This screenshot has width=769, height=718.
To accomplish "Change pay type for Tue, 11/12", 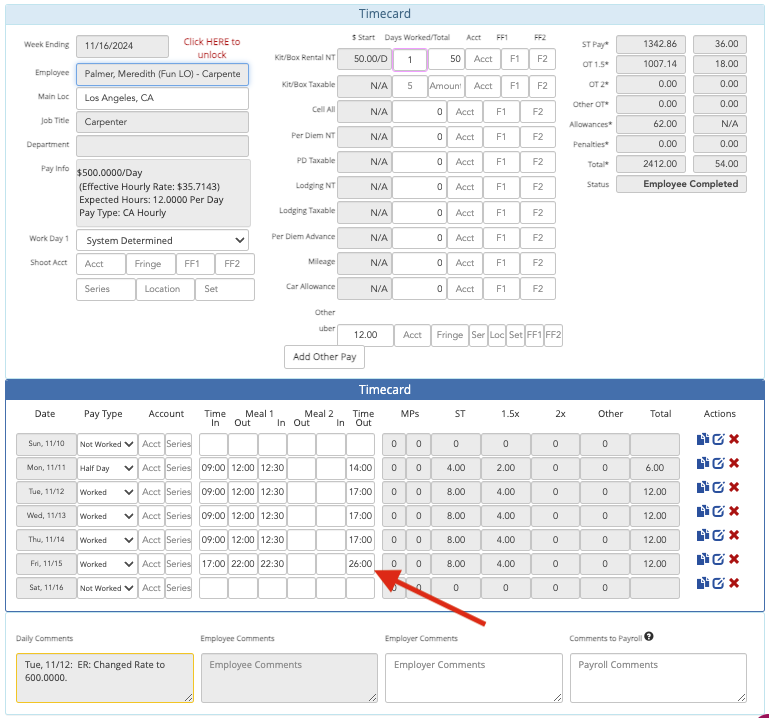I will coord(107,492).
